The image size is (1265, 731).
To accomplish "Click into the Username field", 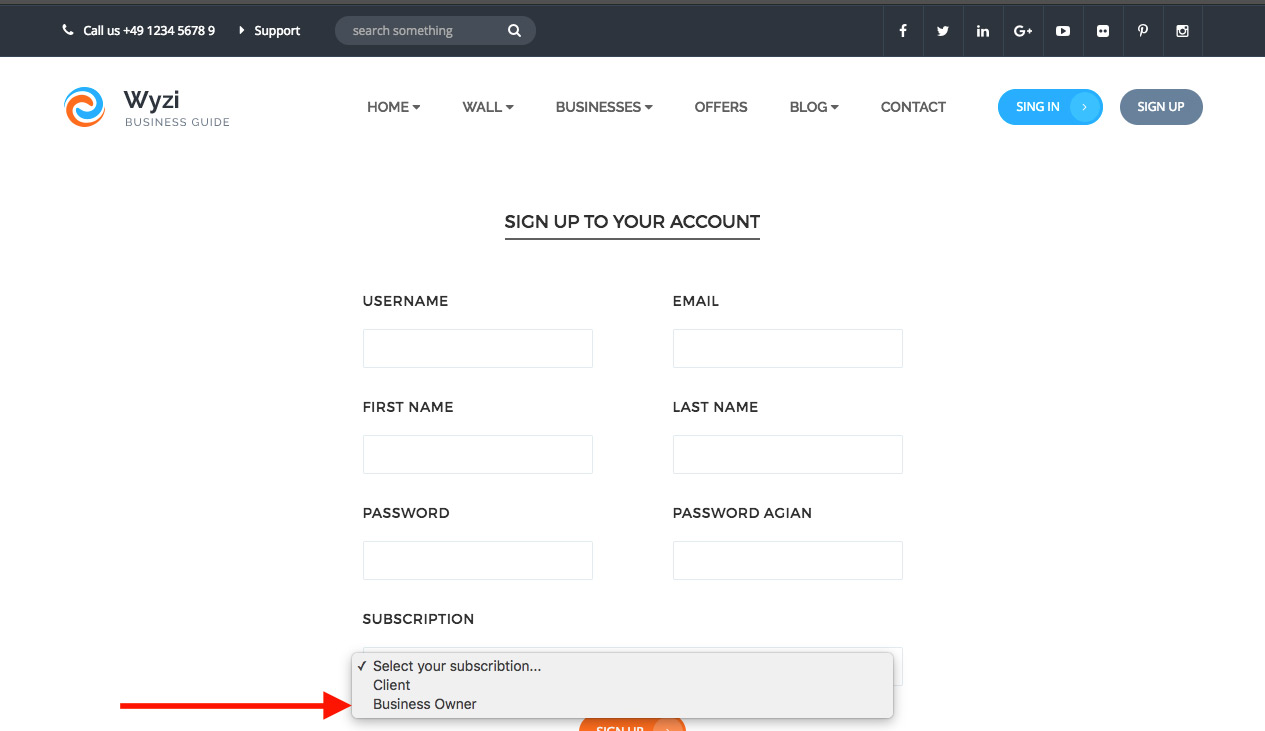I will click(477, 349).
